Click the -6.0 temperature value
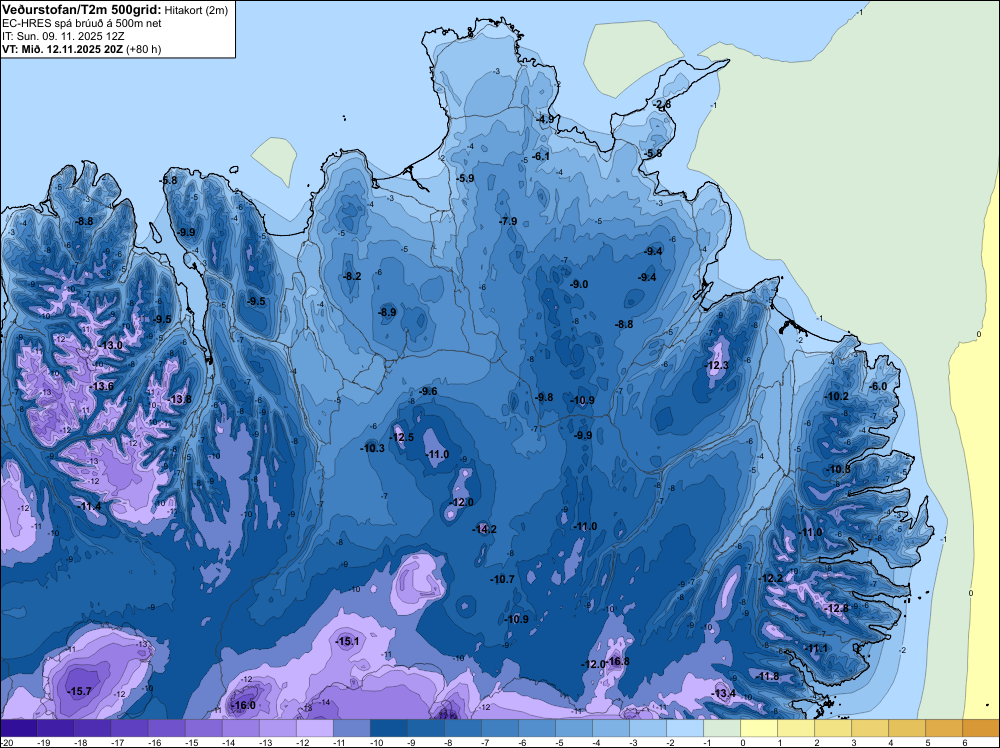The width and height of the screenshot is (1000, 748). point(879,386)
